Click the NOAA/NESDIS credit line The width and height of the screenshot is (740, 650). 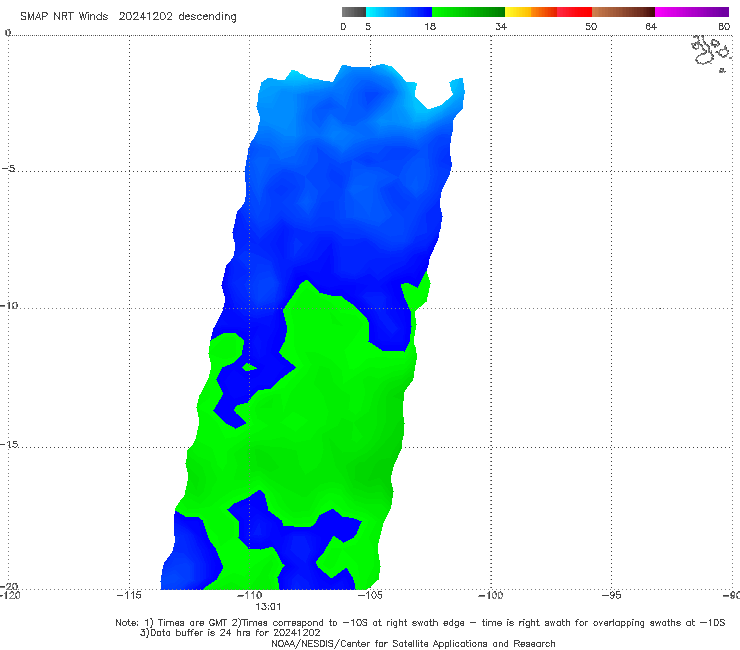click(413, 644)
